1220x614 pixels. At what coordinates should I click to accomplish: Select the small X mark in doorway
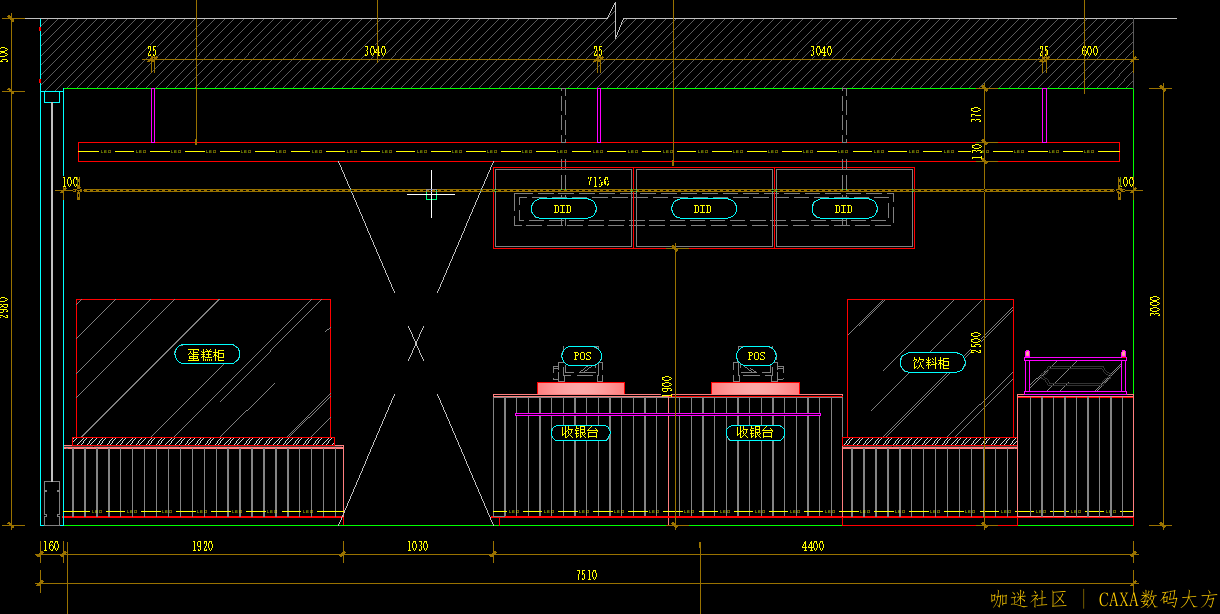click(416, 343)
